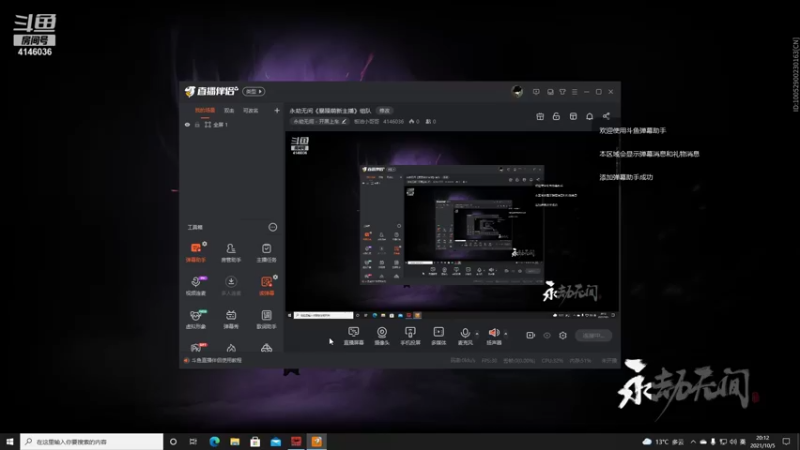This screenshot has height=450, width=800.
Task: Click the start streaming button in the bottom-right
Action: coord(593,335)
